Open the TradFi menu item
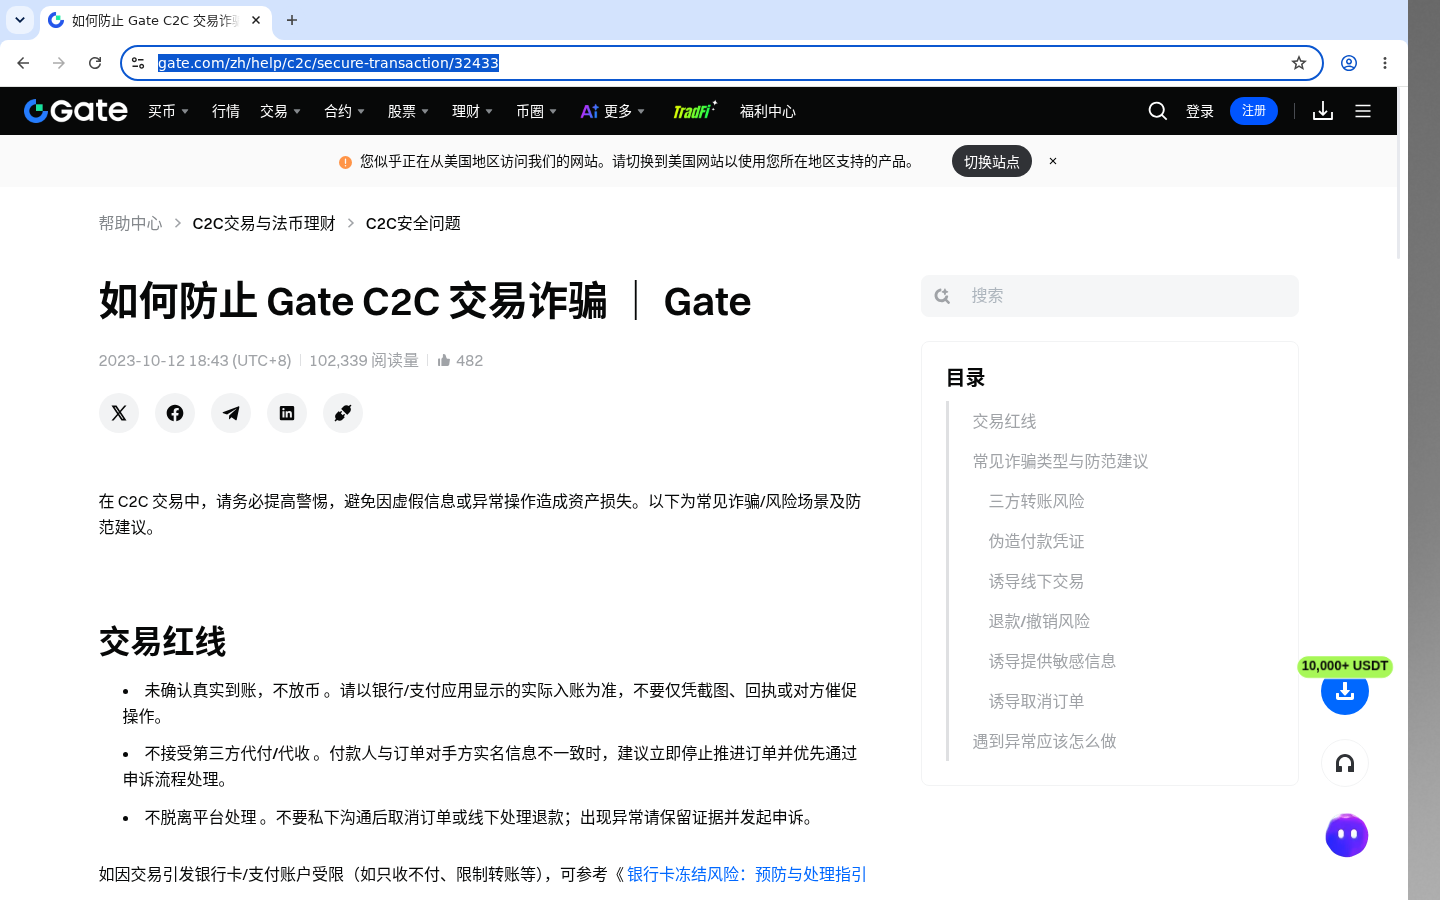Viewport: 1440px width, 900px height. point(694,110)
